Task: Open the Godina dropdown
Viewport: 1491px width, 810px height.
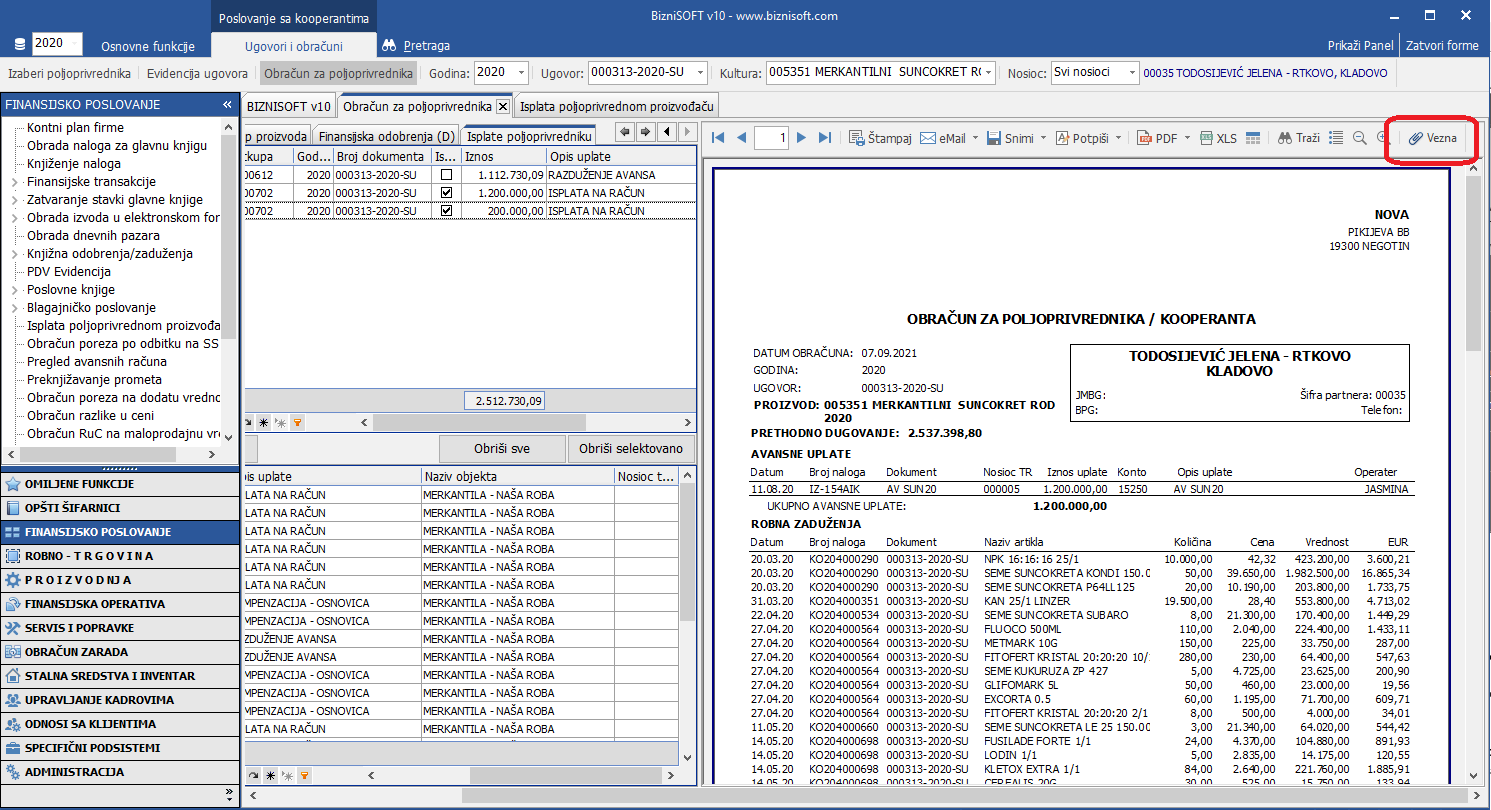Action: click(x=520, y=73)
